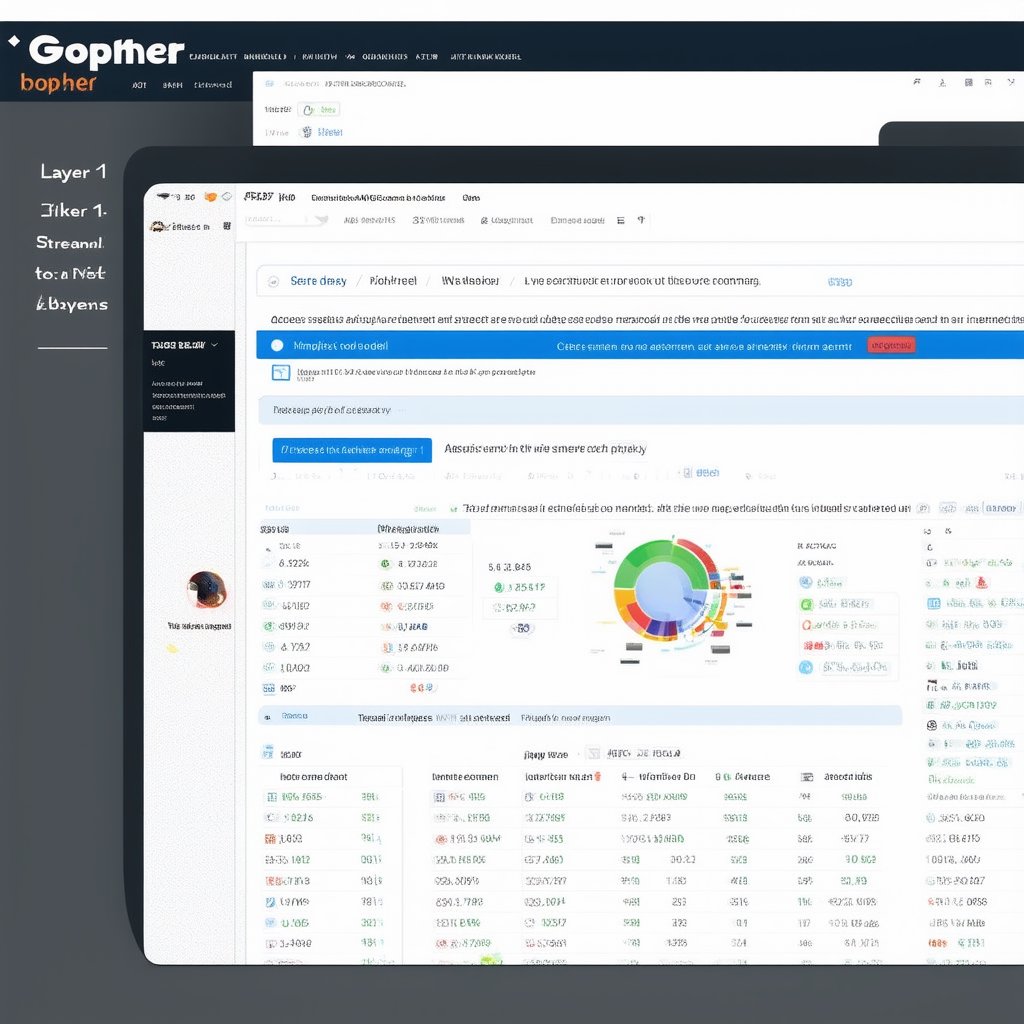The height and width of the screenshot is (1024, 1024).
Task: Switch to the Watchlist breadcrumb tab
Action: pos(468,281)
